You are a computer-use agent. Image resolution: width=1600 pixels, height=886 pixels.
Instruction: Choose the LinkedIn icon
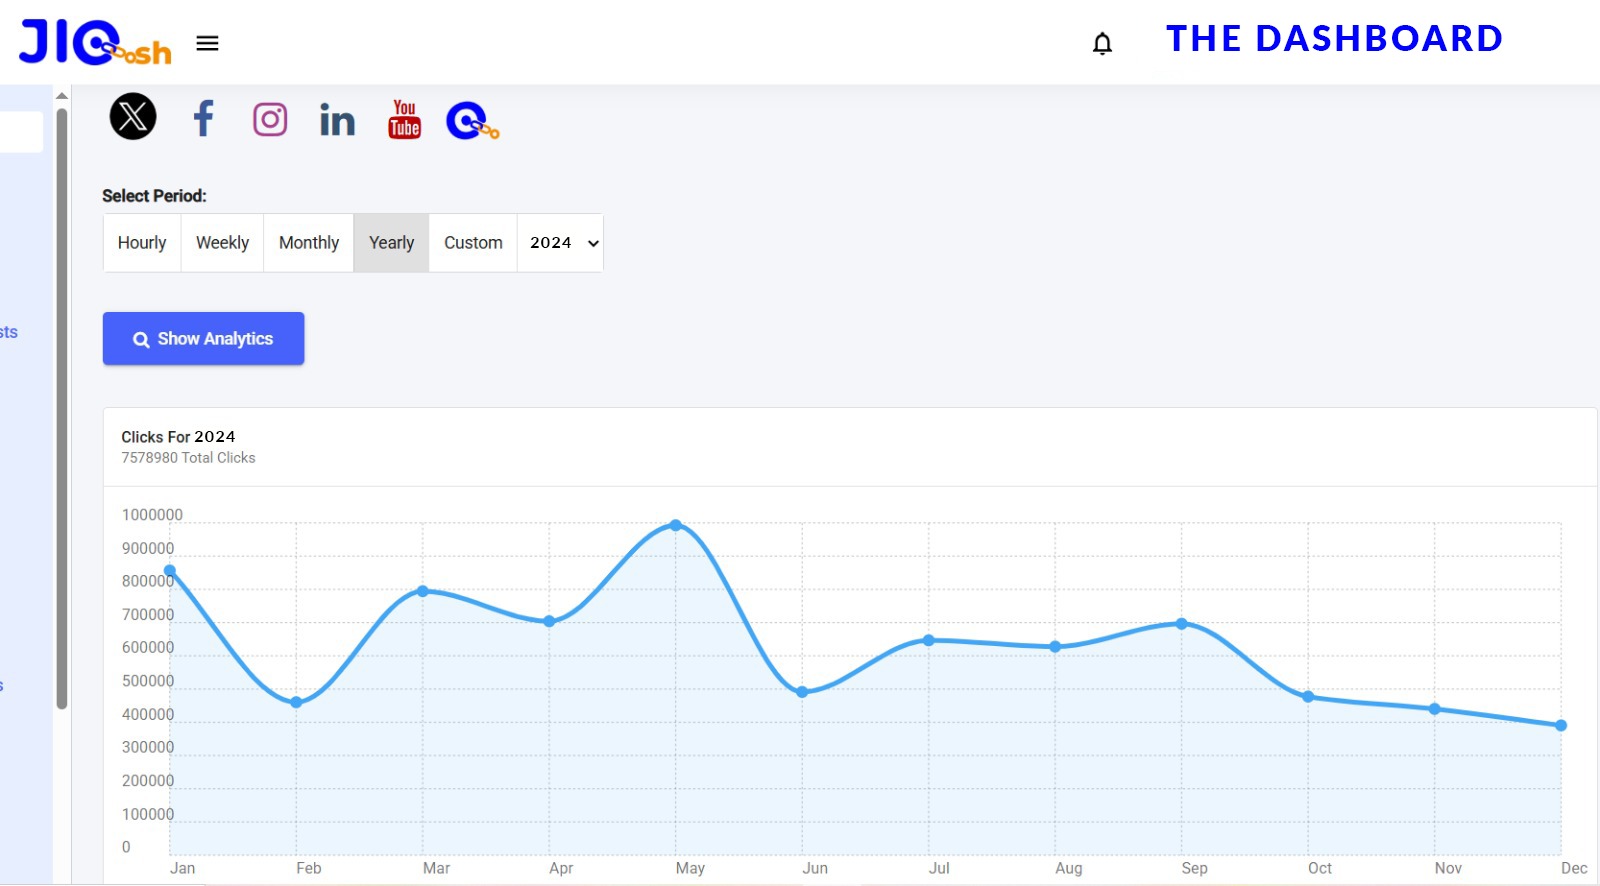click(x=337, y=120)
